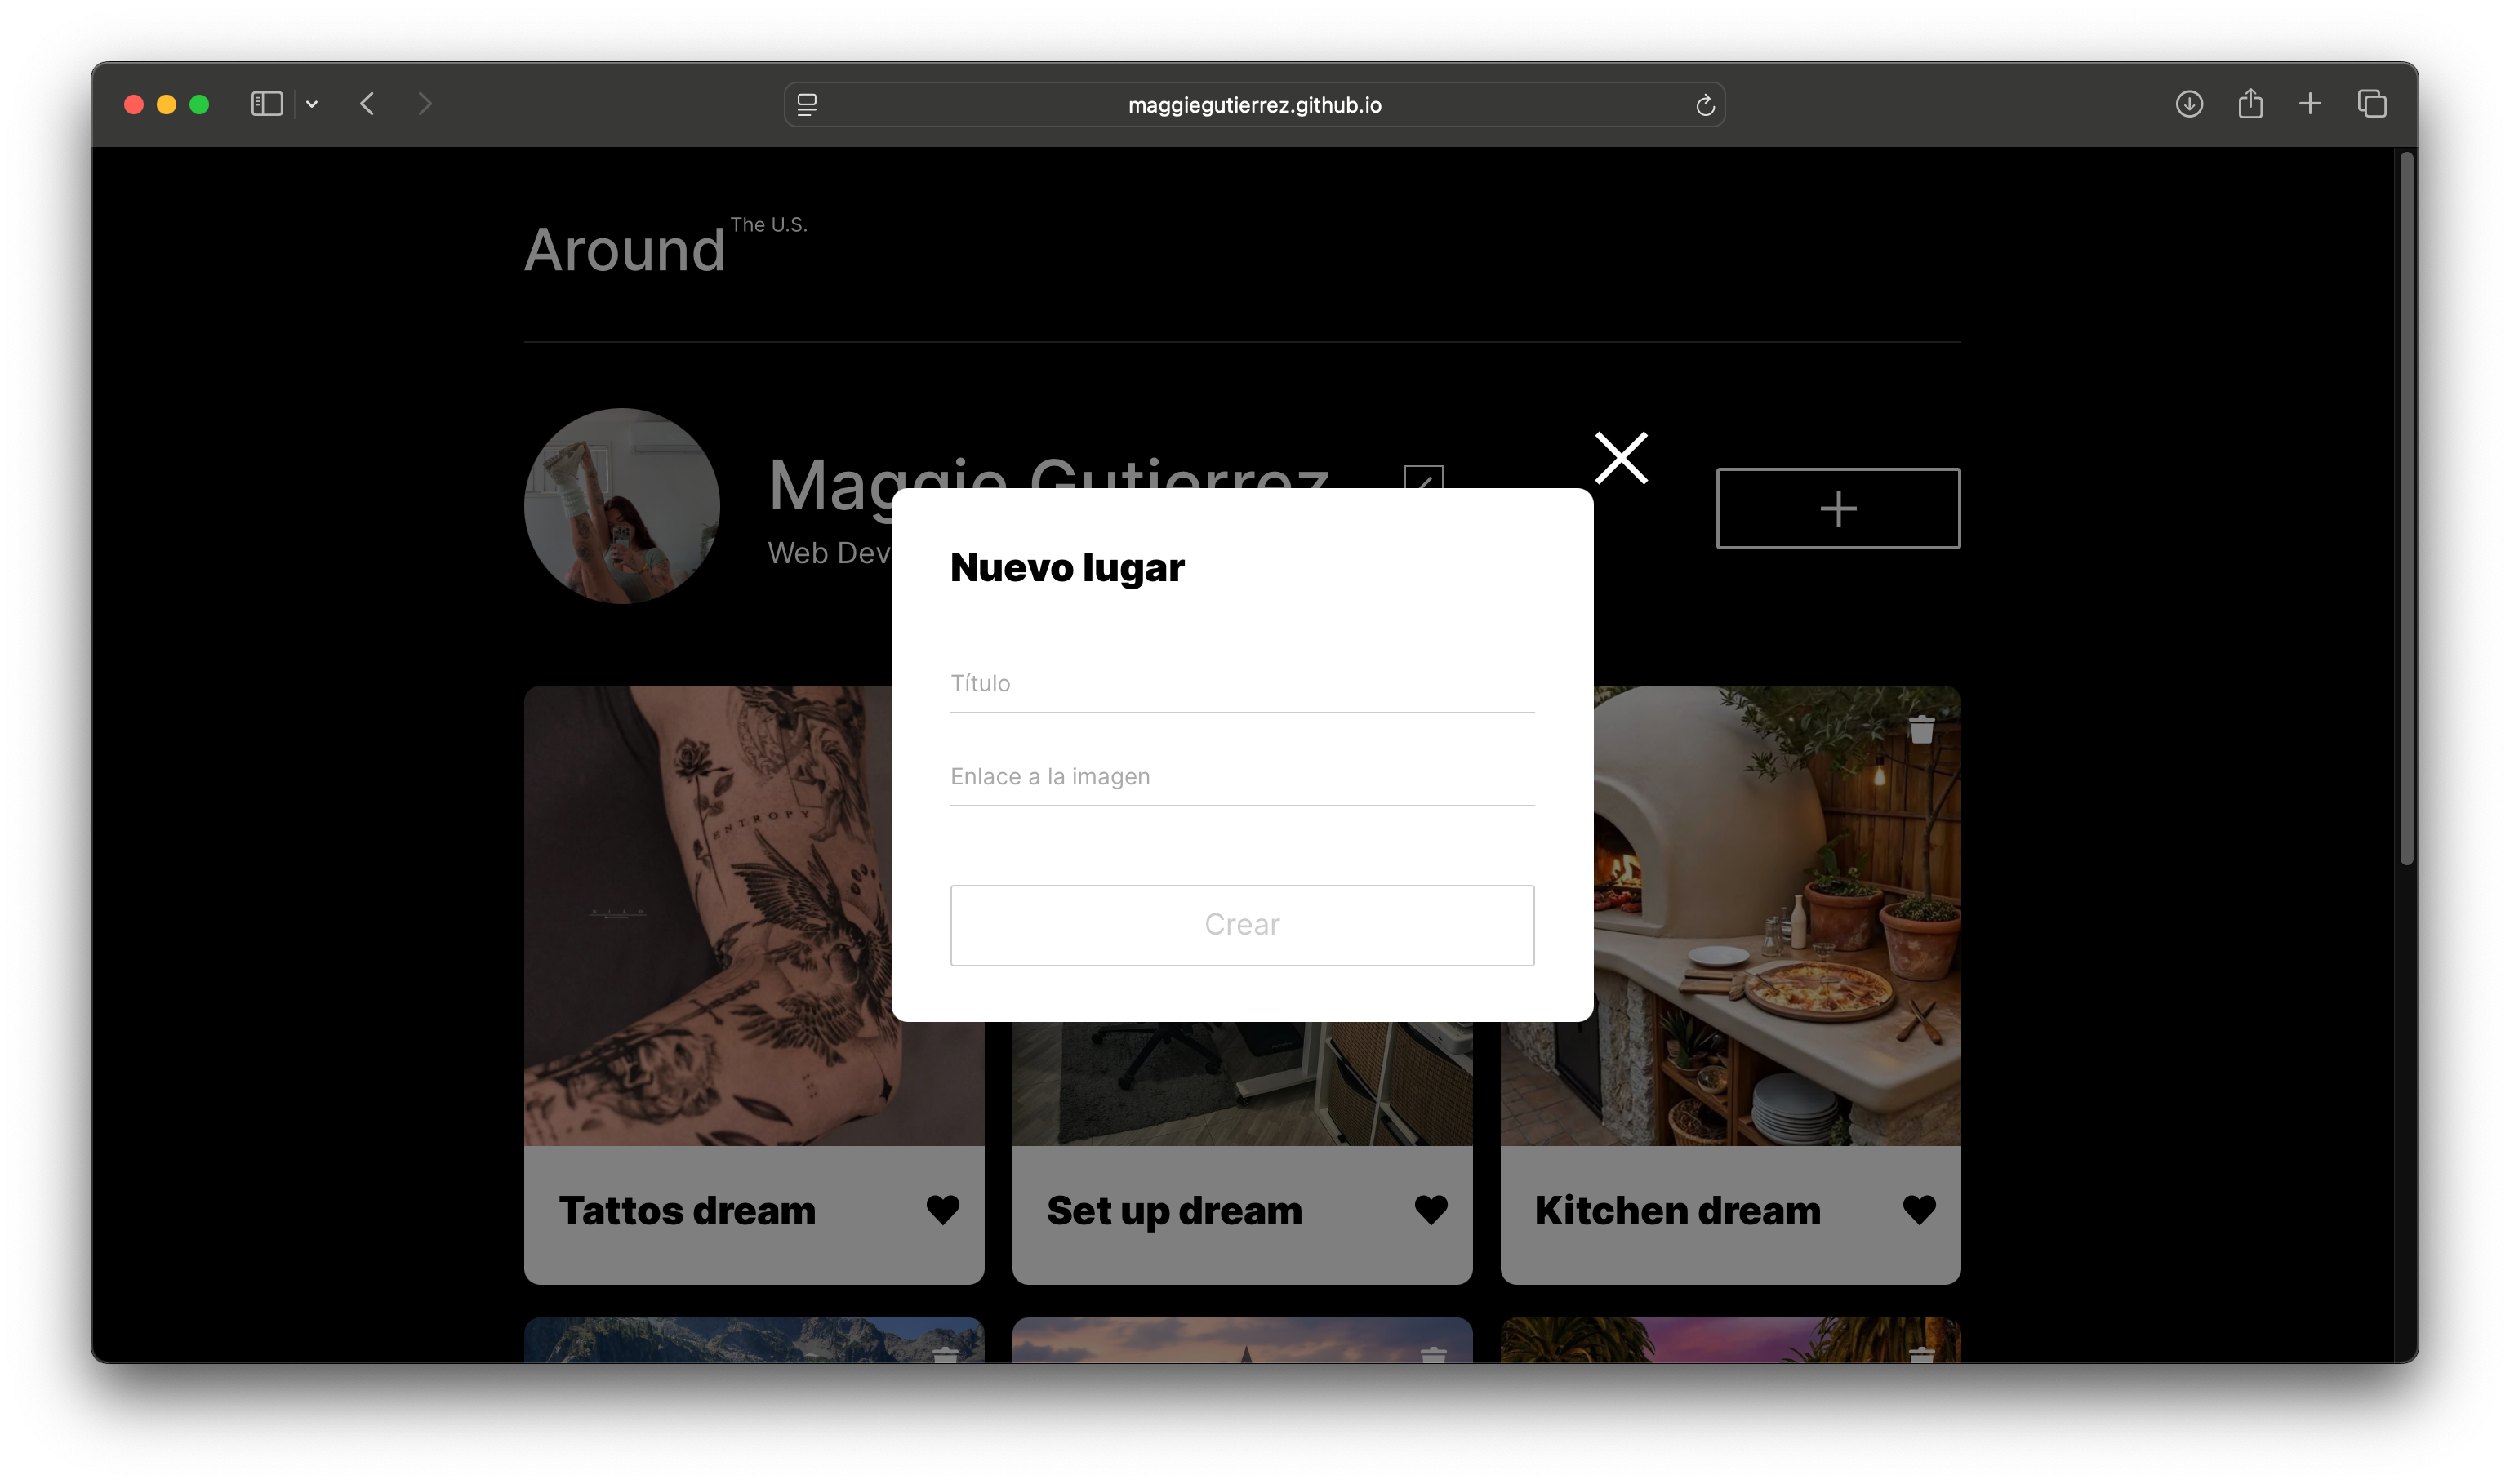Viewport: 2510px width, 1484px height.
Task: Click the add new place plus button
Action: 1837,508
